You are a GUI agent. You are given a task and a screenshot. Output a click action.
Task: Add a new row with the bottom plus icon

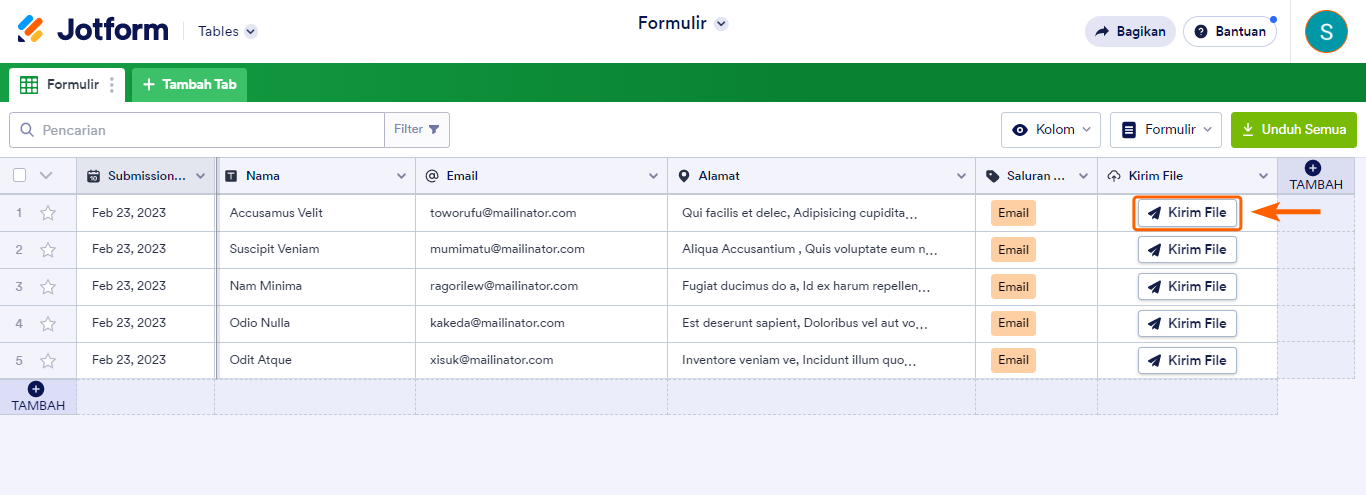(36, 389)
